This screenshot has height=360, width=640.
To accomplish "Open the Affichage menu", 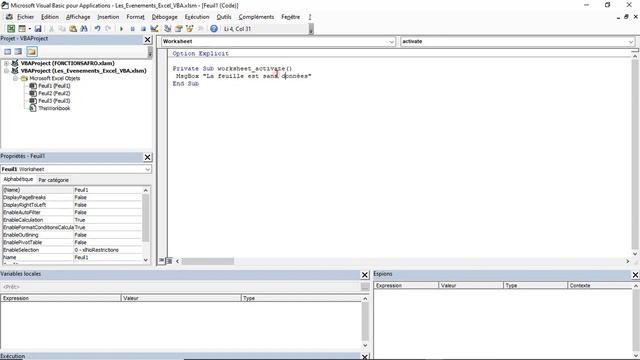I will (x=78, y=17).
